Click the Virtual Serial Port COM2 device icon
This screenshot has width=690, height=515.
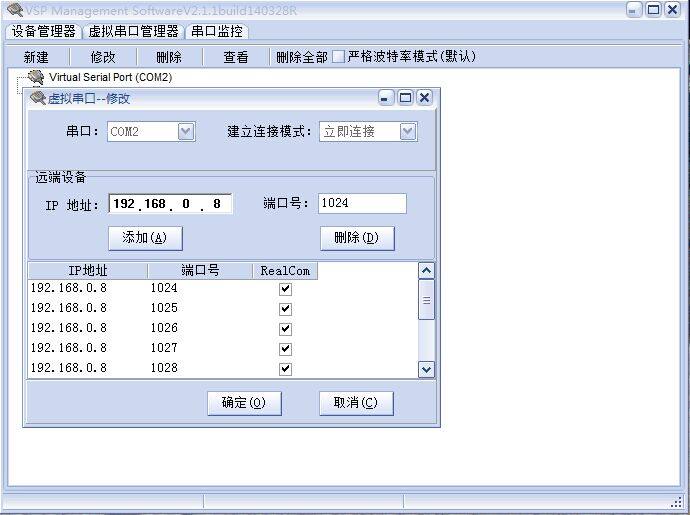36,77
